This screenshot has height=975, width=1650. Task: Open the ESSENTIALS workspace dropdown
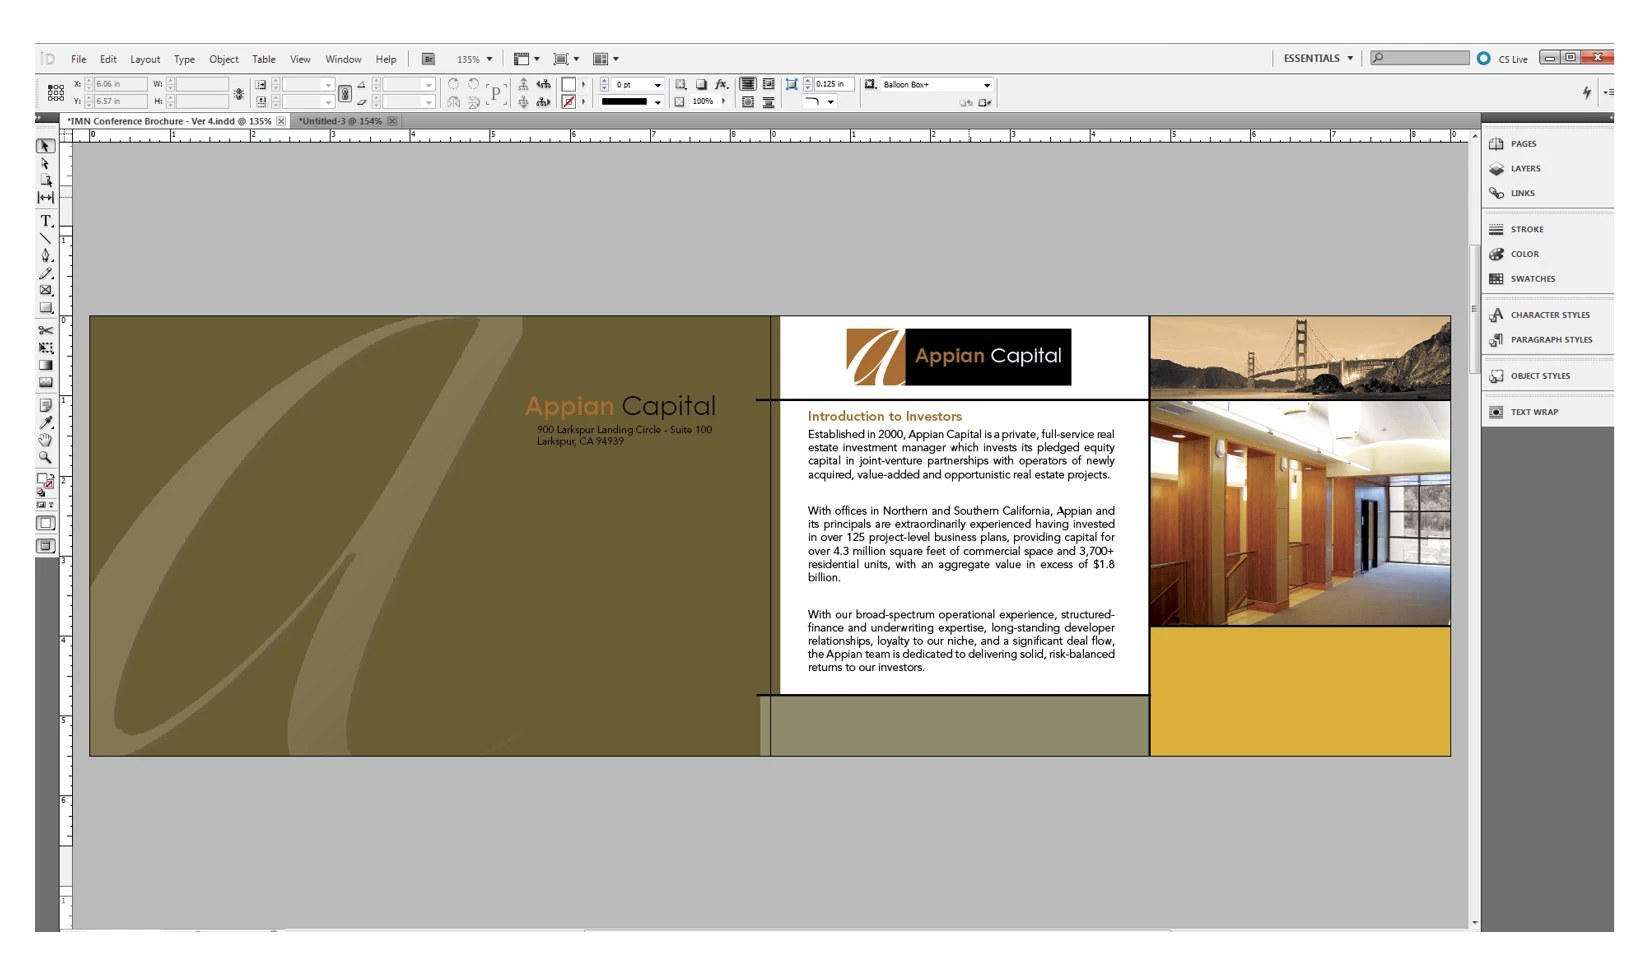click(1318, 58)
